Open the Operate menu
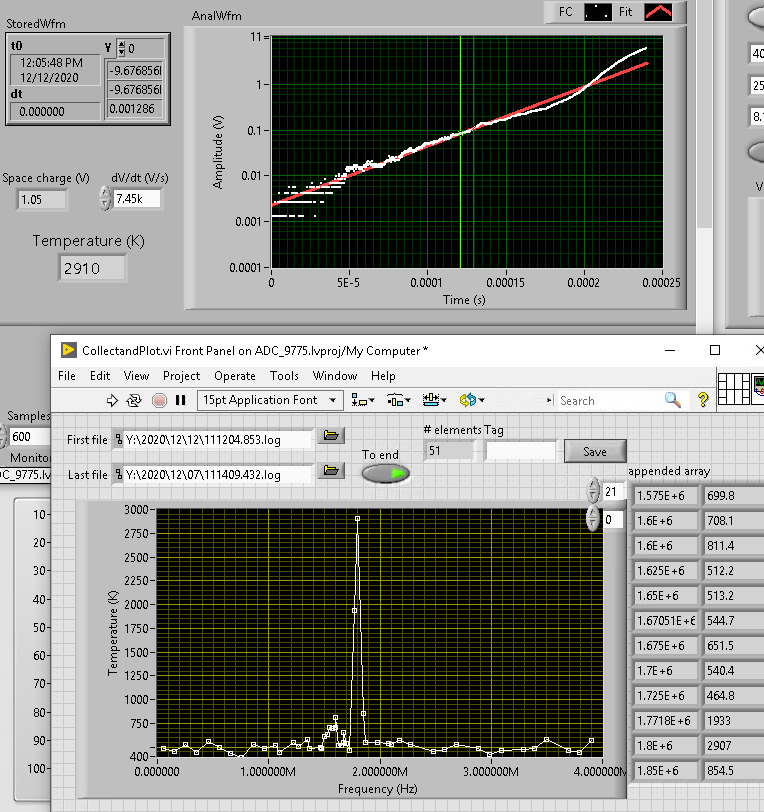 (x=235, y=376)
